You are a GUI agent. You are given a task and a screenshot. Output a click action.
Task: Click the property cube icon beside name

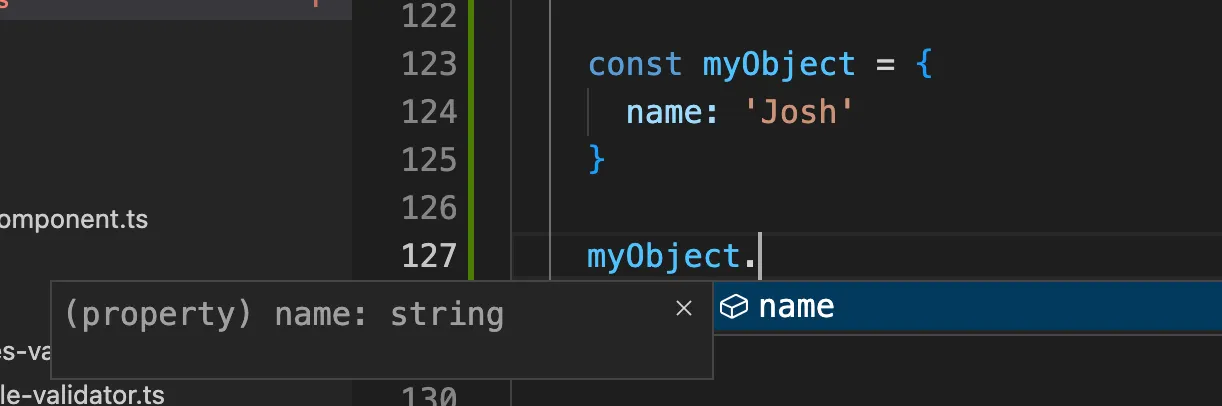click(734, 306)
